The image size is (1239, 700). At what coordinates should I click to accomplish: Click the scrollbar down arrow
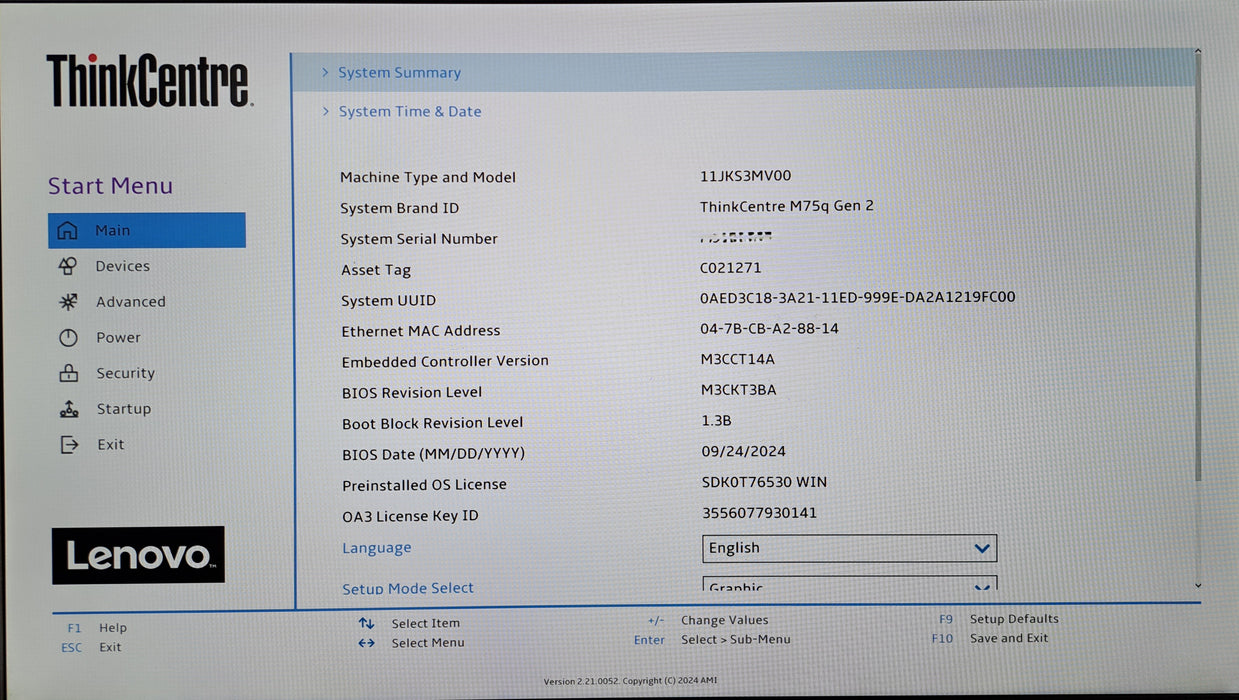[1198, 586]
